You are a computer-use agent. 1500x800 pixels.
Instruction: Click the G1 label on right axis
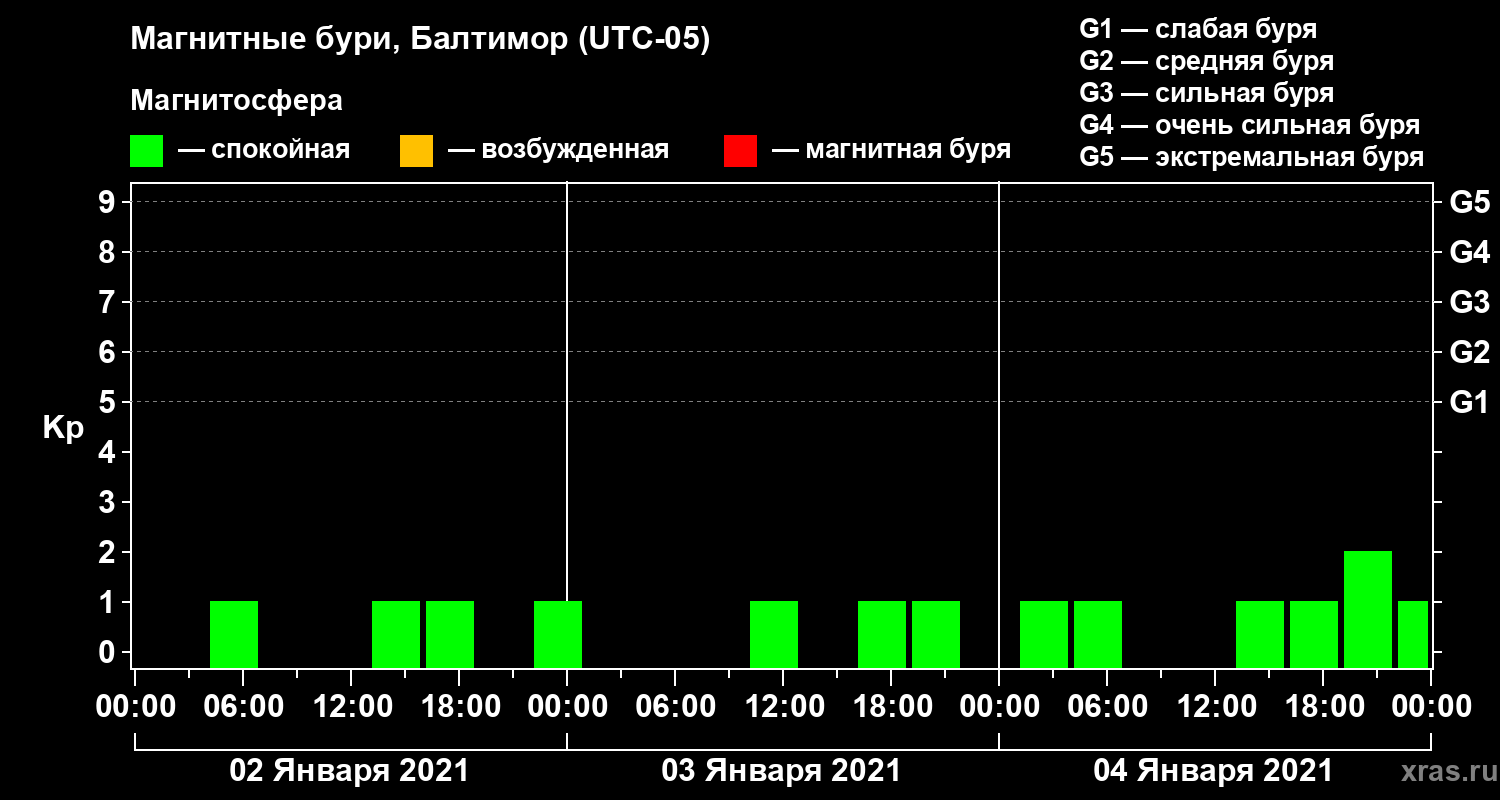tap(1469, 402)
